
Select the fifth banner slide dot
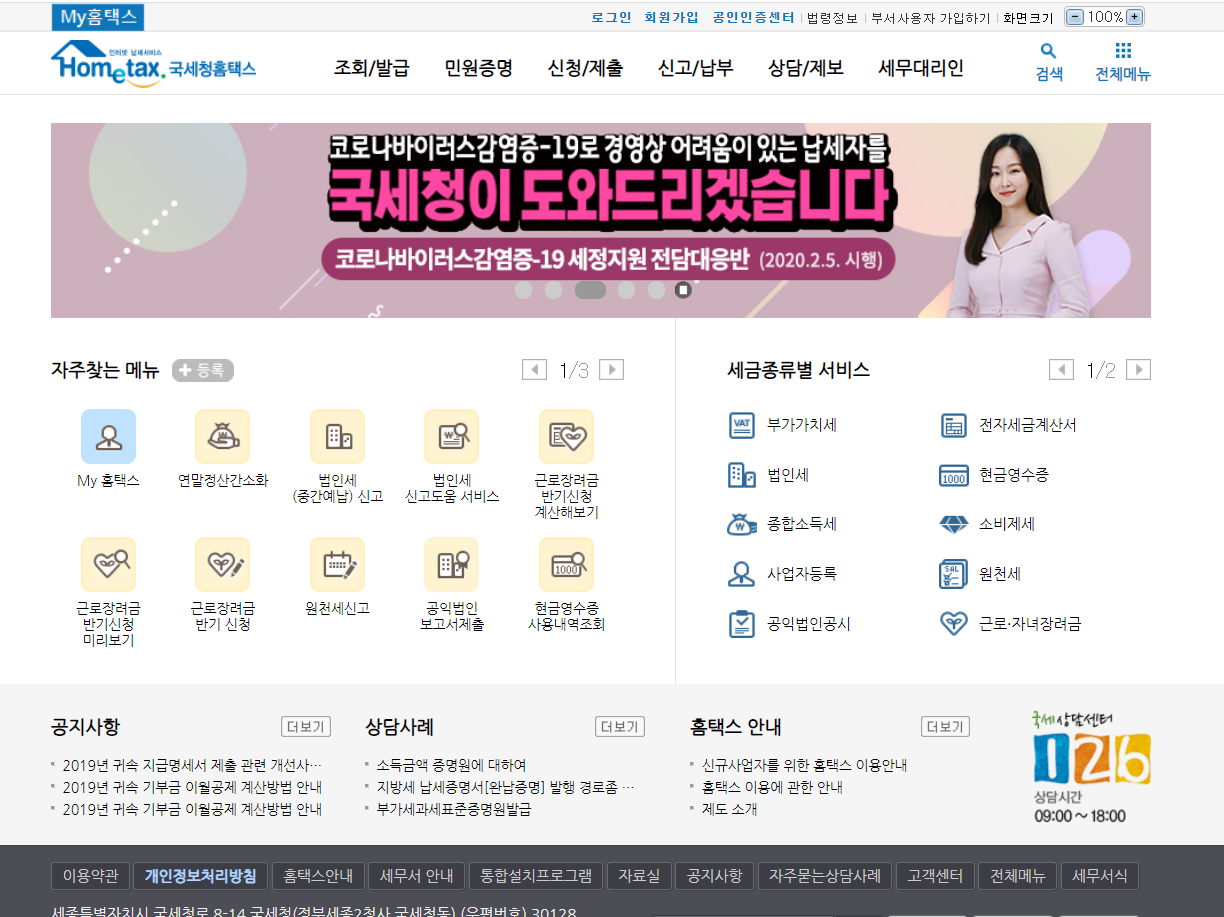coord(656,290)
